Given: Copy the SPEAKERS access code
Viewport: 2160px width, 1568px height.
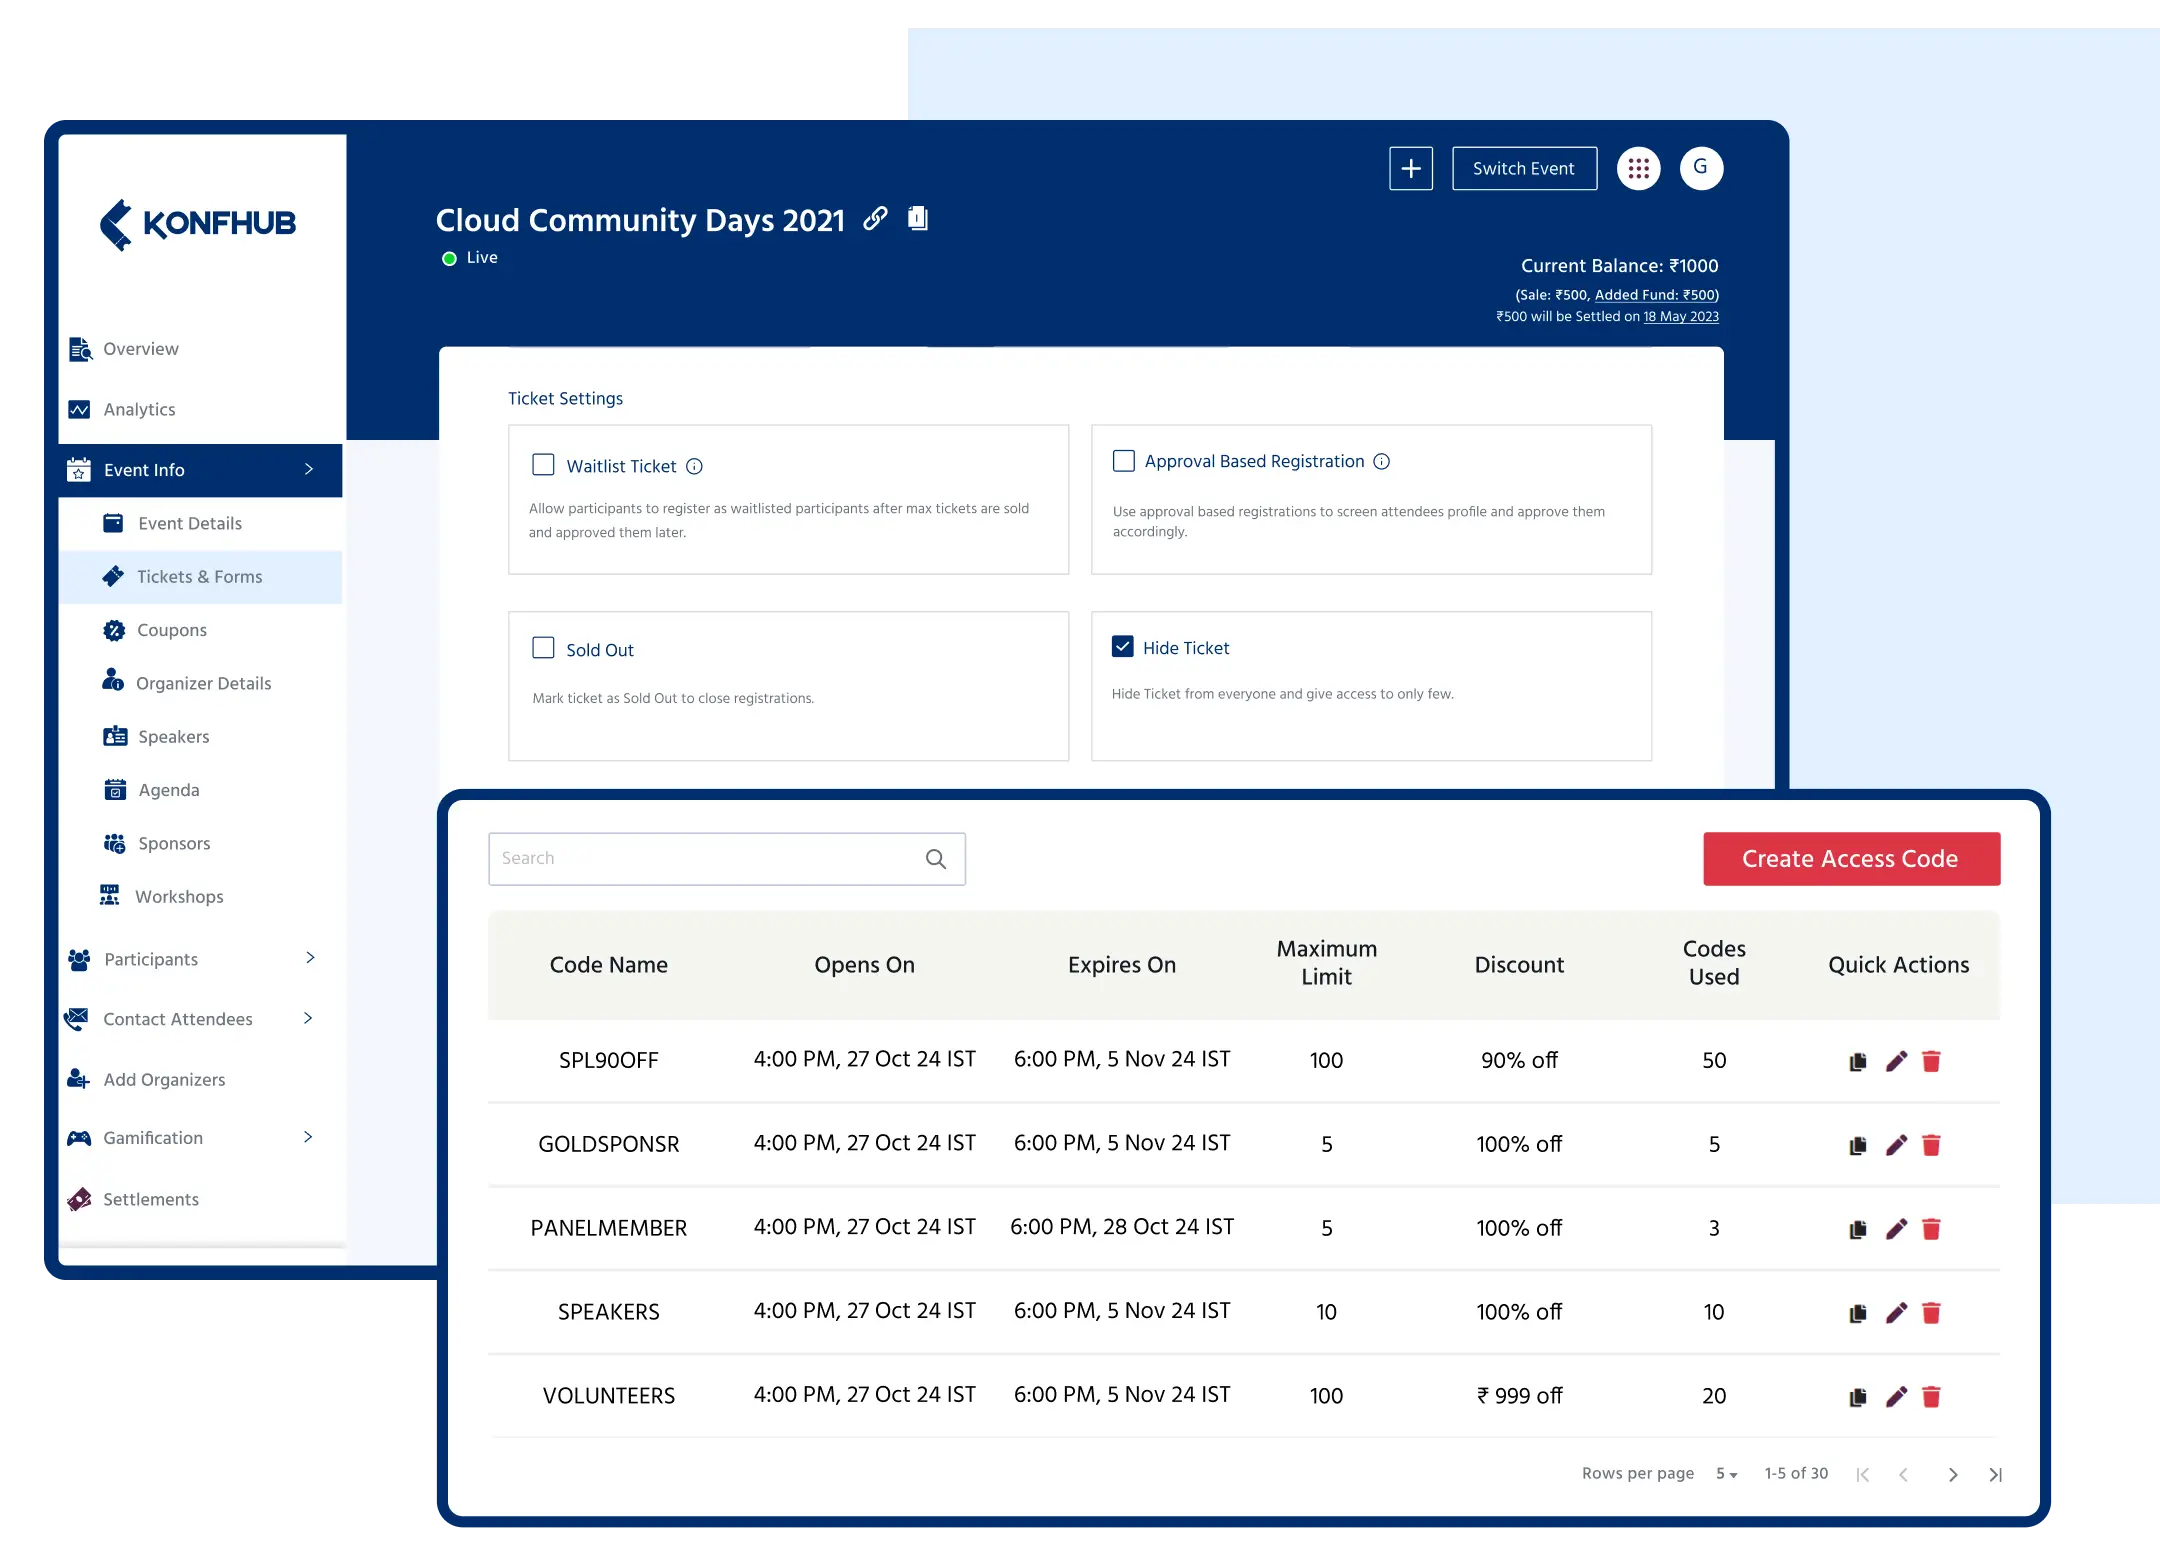Looking at the screenshot, I should coord(1858,1313).
